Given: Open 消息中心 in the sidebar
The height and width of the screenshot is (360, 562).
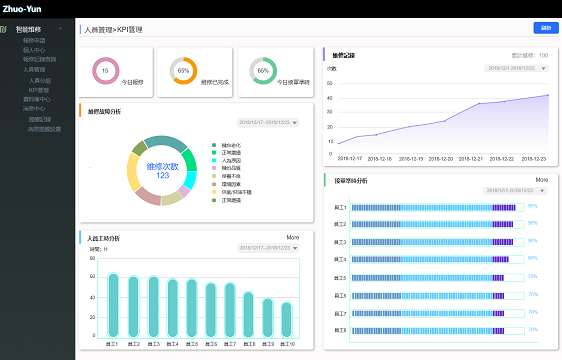Looking at the screenshot, I should tap(34, 108).
